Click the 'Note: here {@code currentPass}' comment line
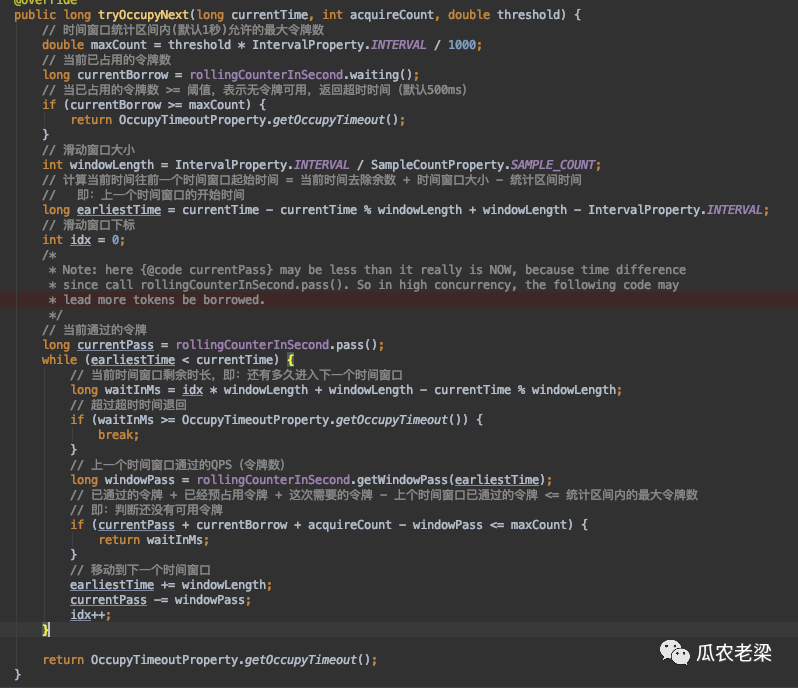798x688 pixels. pyautogui.click(x=367, y=270)
